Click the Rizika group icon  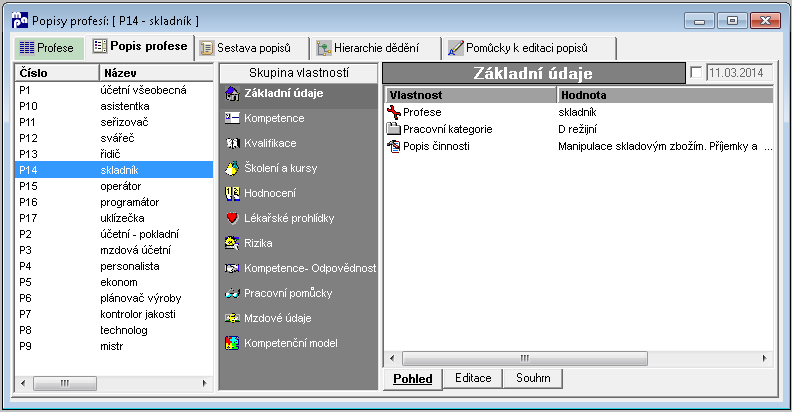point(232,243)
